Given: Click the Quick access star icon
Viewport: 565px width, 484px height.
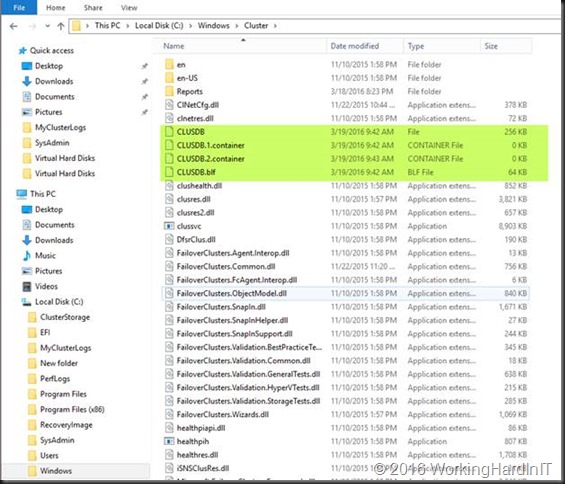Looking at the screenshot, I should coord(22,50).
